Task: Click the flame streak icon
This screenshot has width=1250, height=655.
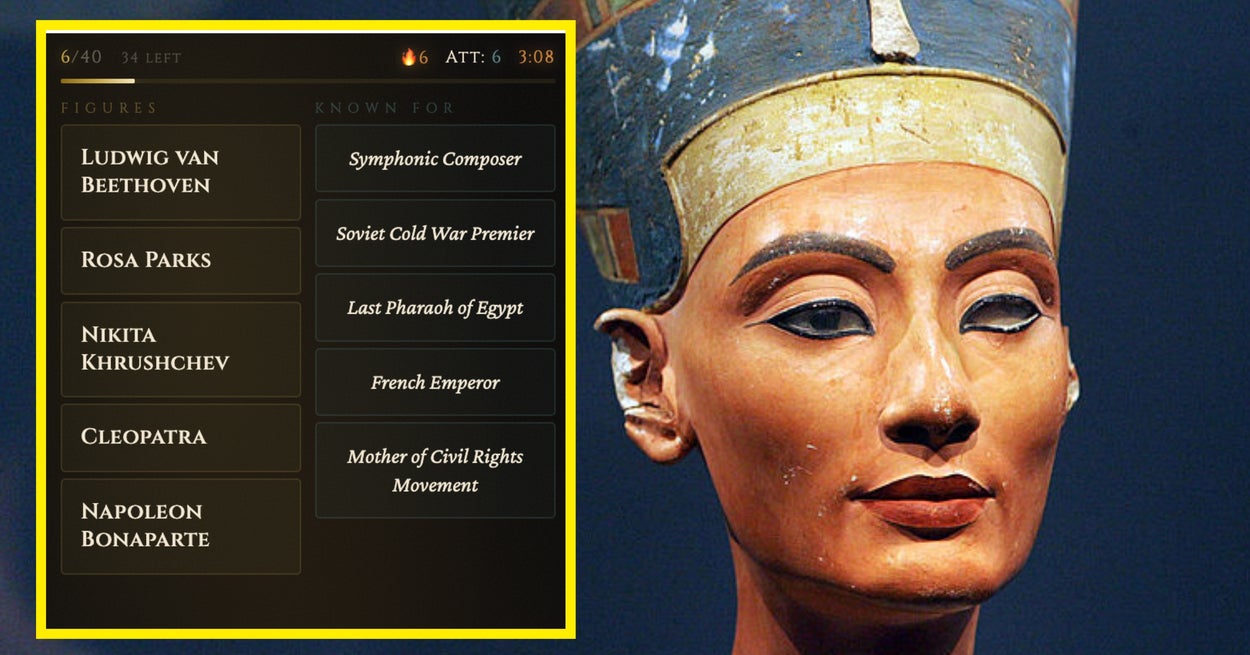Action: click(408, 57)
